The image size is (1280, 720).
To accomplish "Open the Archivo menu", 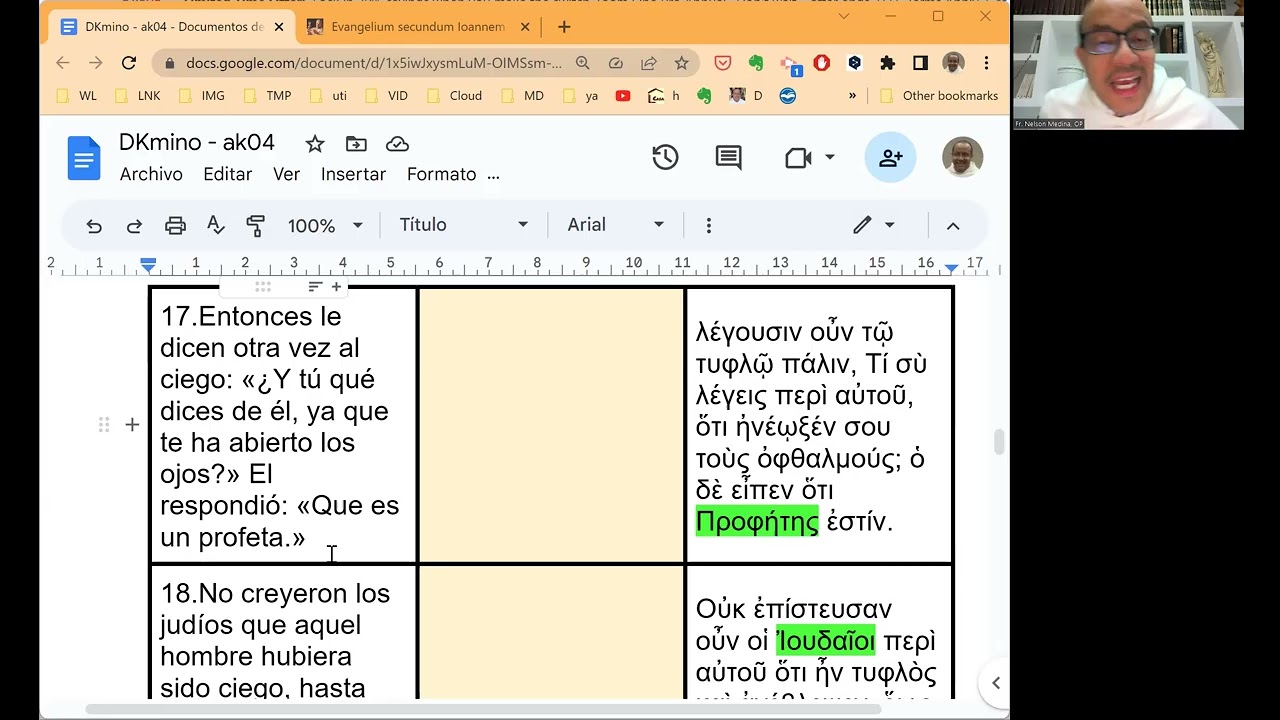I will 151,174.
